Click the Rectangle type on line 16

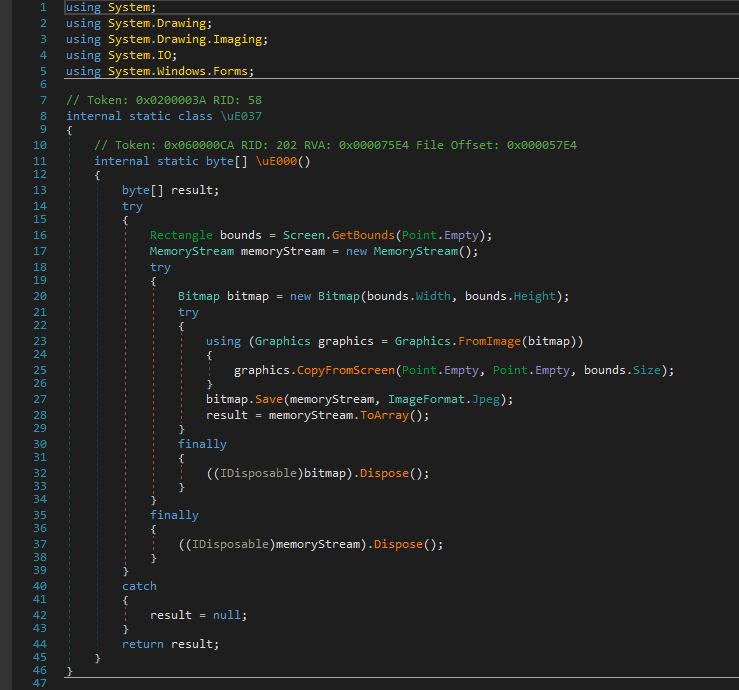[181, 235]
